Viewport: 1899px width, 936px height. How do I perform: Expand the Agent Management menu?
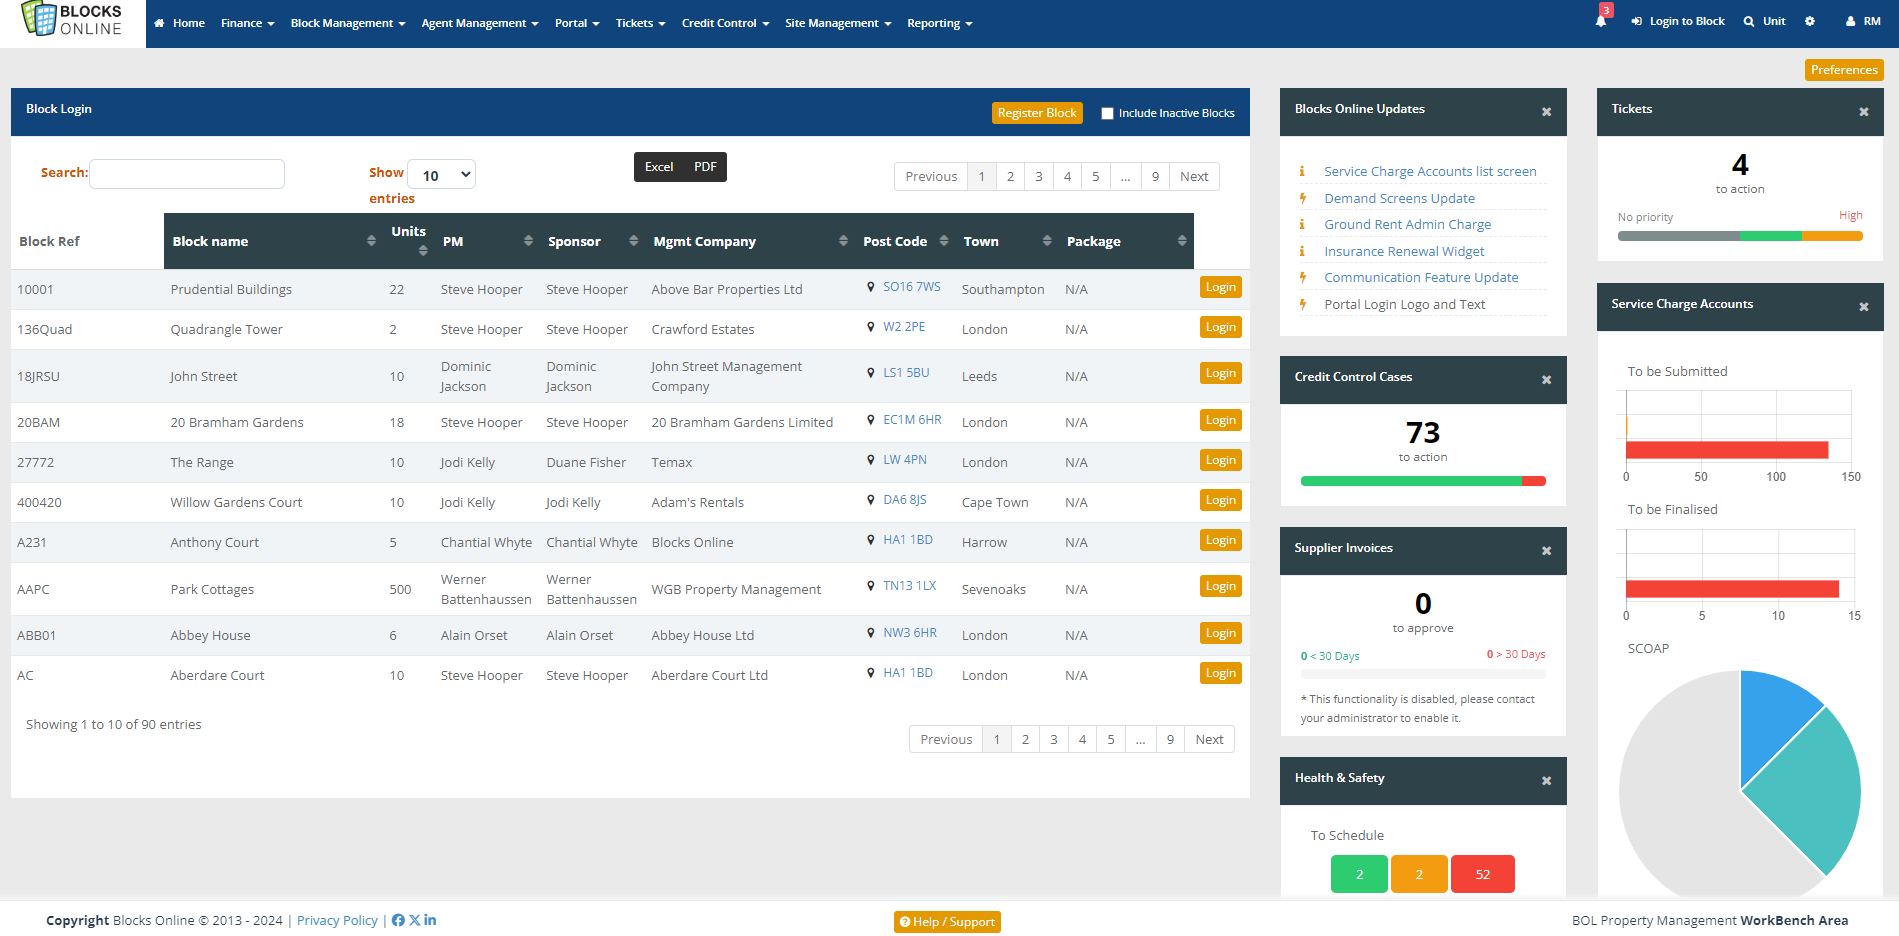(480, 23)
